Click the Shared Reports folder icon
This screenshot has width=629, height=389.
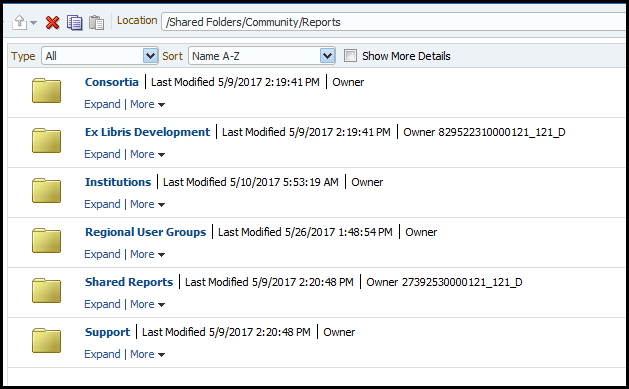47,291
